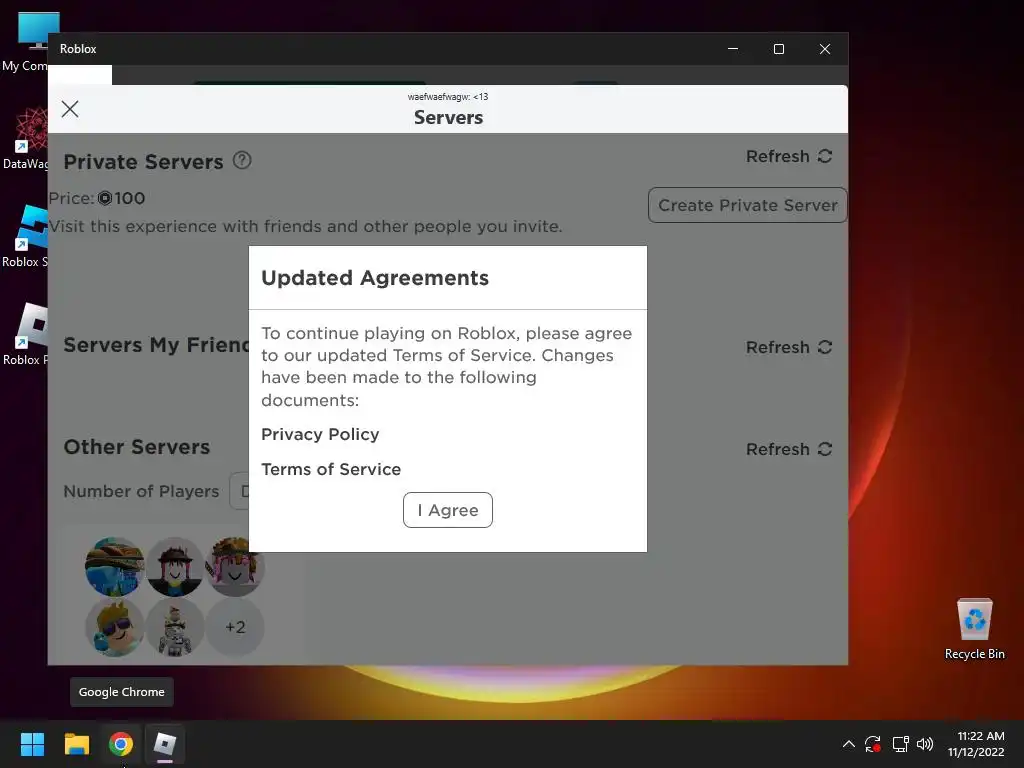Viewport: 1024px width, 768px height.
Task: Open the Windows Start menu
Action: pos(32,744)
